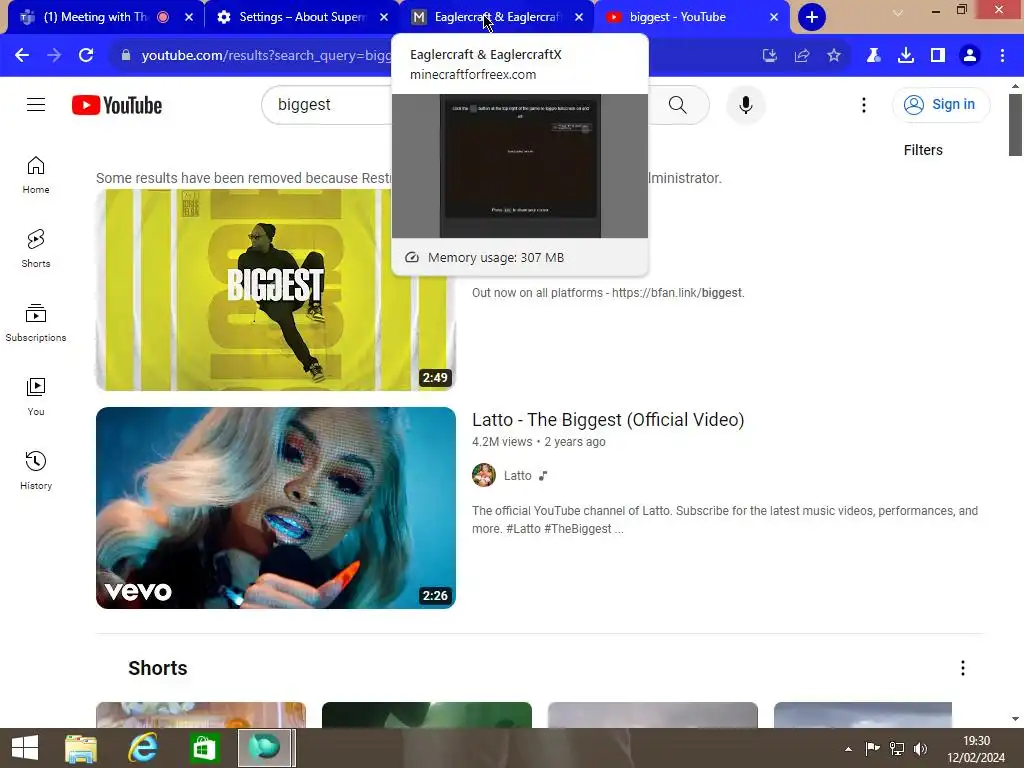
Task: Open the network tray icon
Action: pos(897,749)
